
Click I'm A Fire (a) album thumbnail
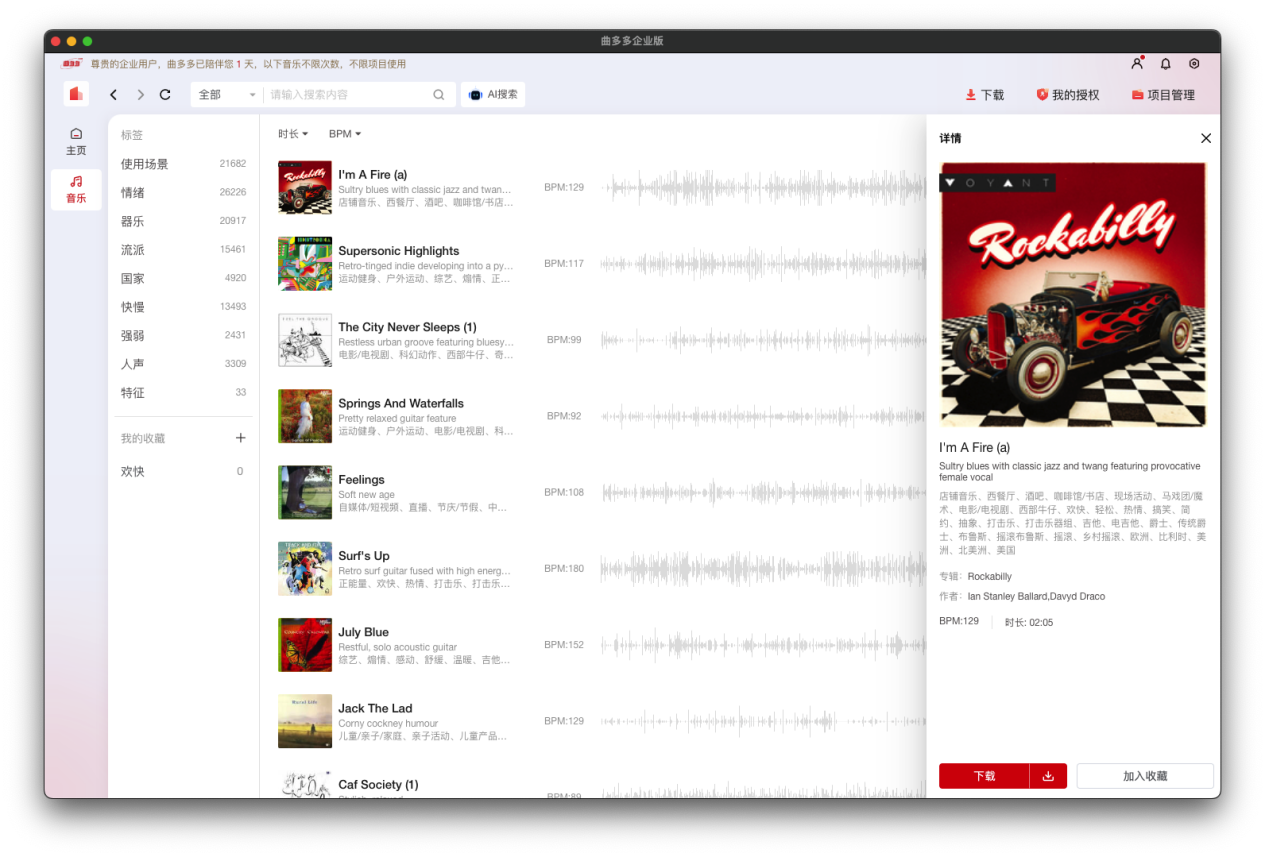tap(305, 188)
